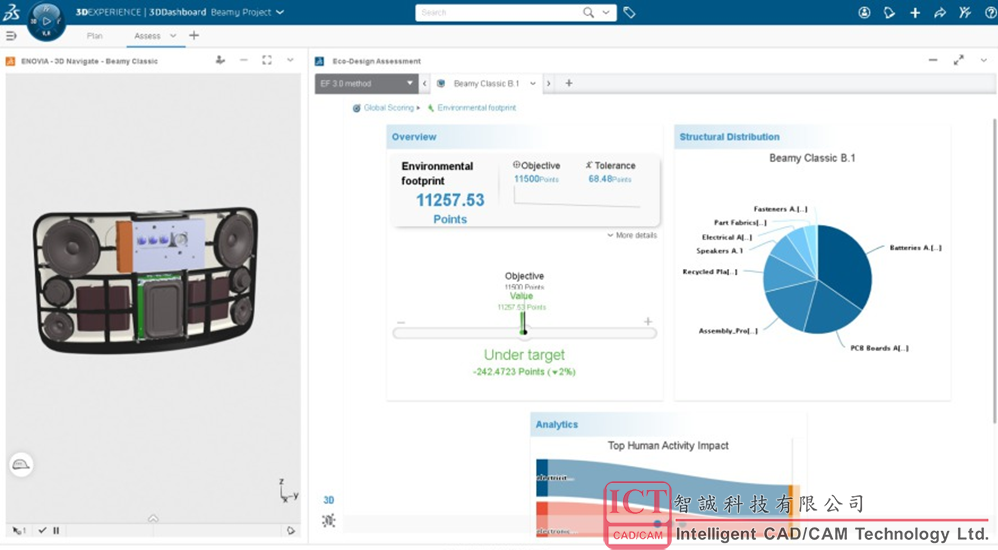Click the Beamy speaker 3D model
Viewport: 998px width, 550px height.
tap(146, 279)
